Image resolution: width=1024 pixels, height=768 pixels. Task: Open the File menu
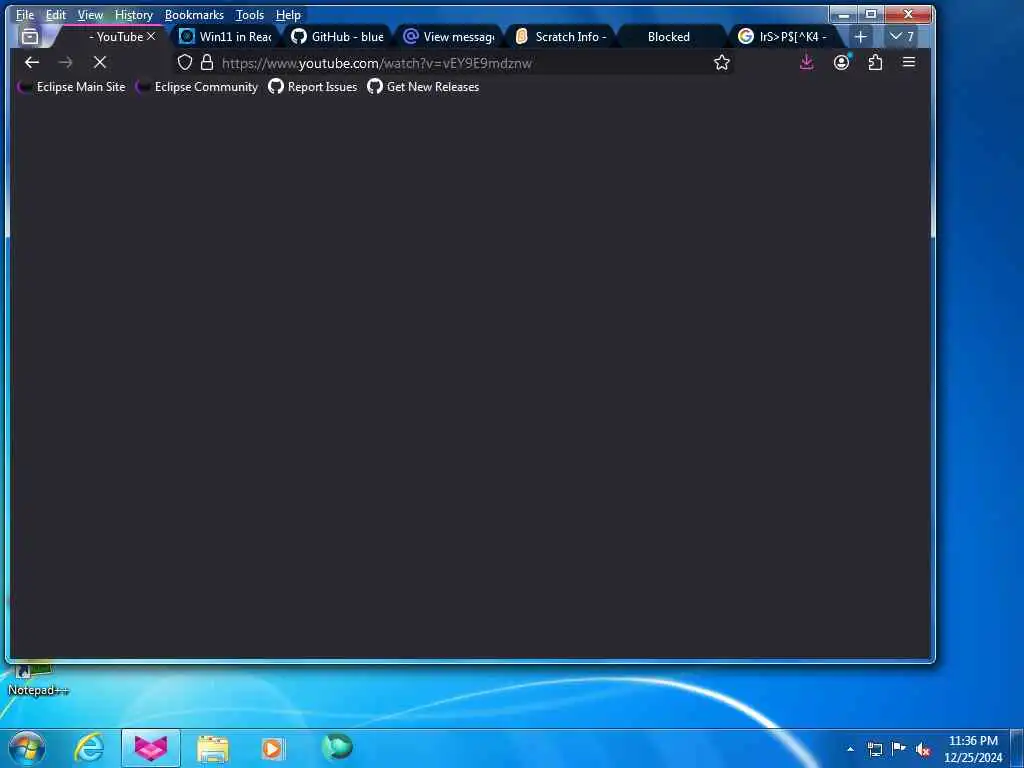(x=25, y=15)
